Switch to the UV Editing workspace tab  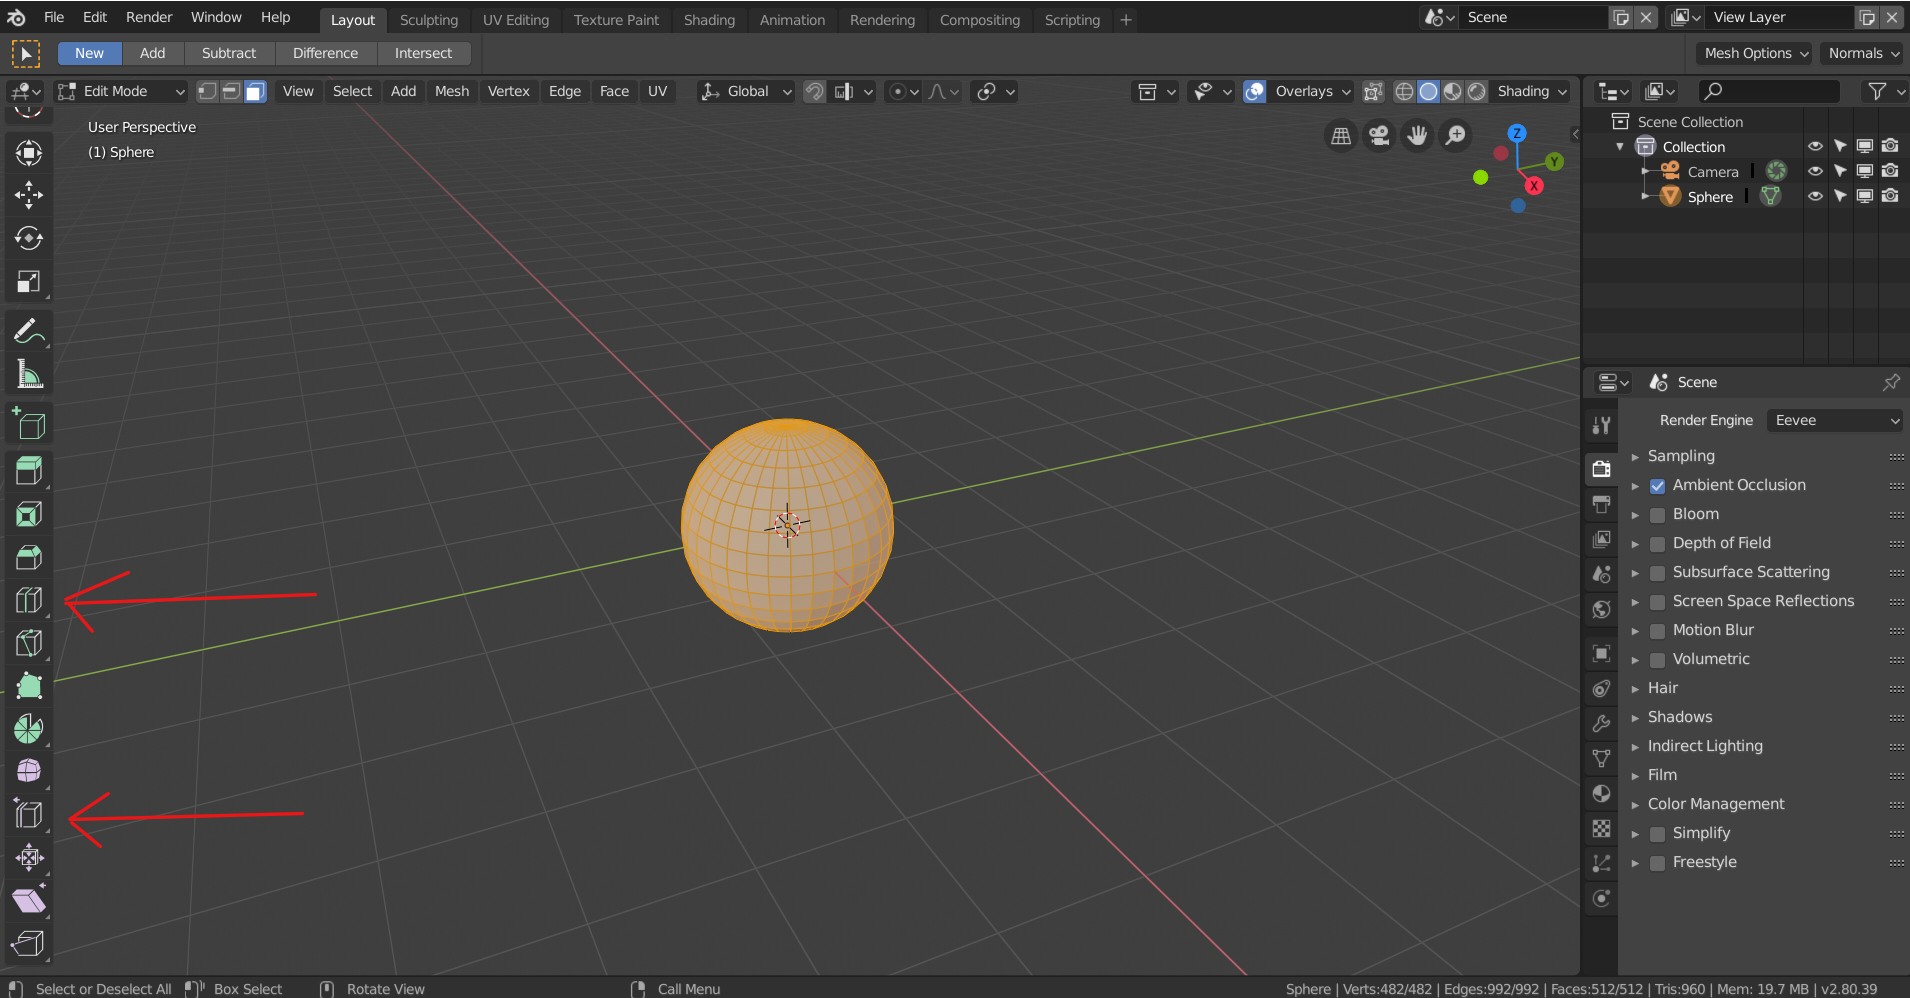516,20
